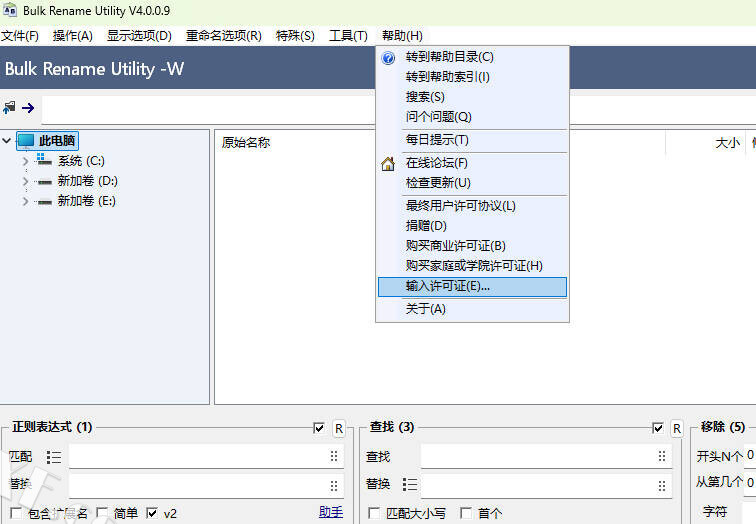Select 关于(A) menu item
Viewport: 756px width, 524px height.
coord(472,309)
